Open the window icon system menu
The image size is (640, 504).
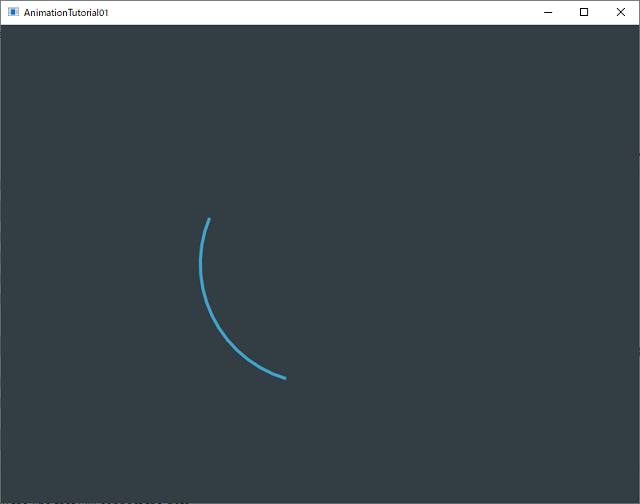coord(13,12)
